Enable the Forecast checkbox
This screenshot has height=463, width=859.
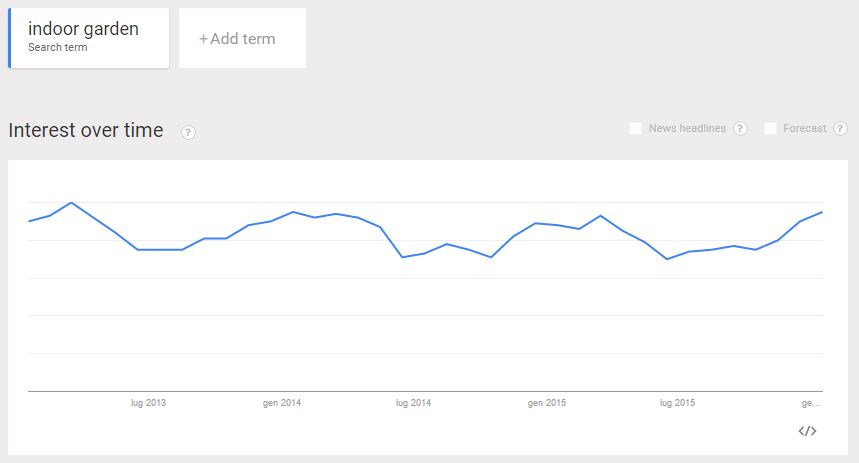point(770,128)
